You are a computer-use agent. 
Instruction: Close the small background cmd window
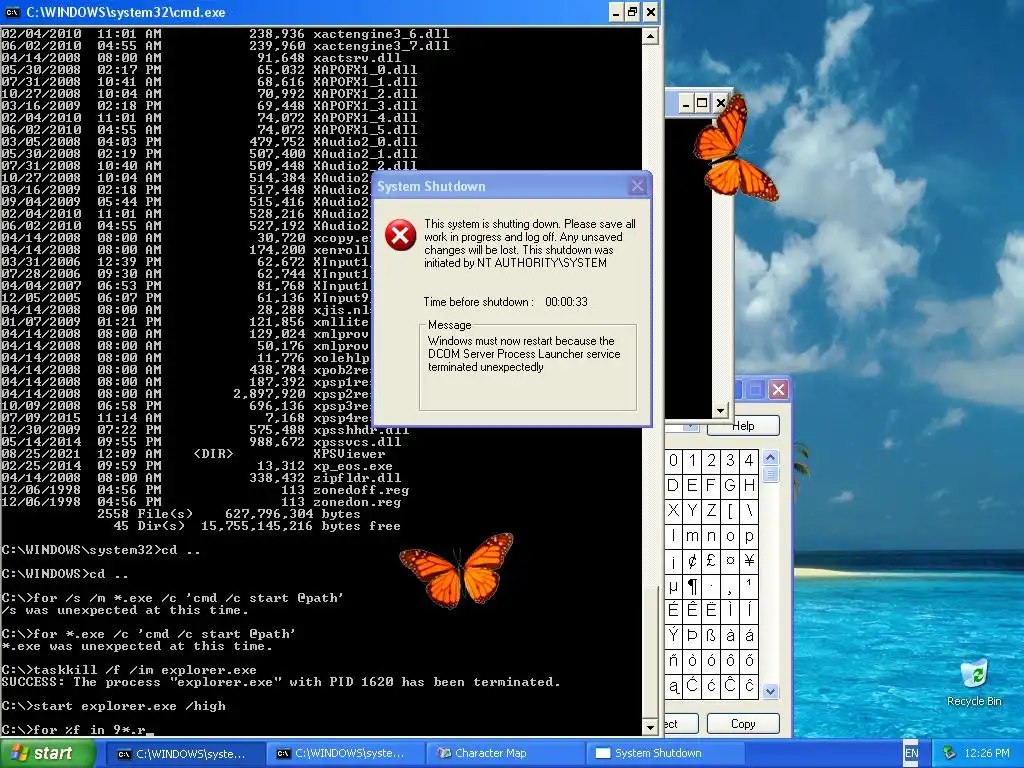pyautogui.click(x=720, y=103)
